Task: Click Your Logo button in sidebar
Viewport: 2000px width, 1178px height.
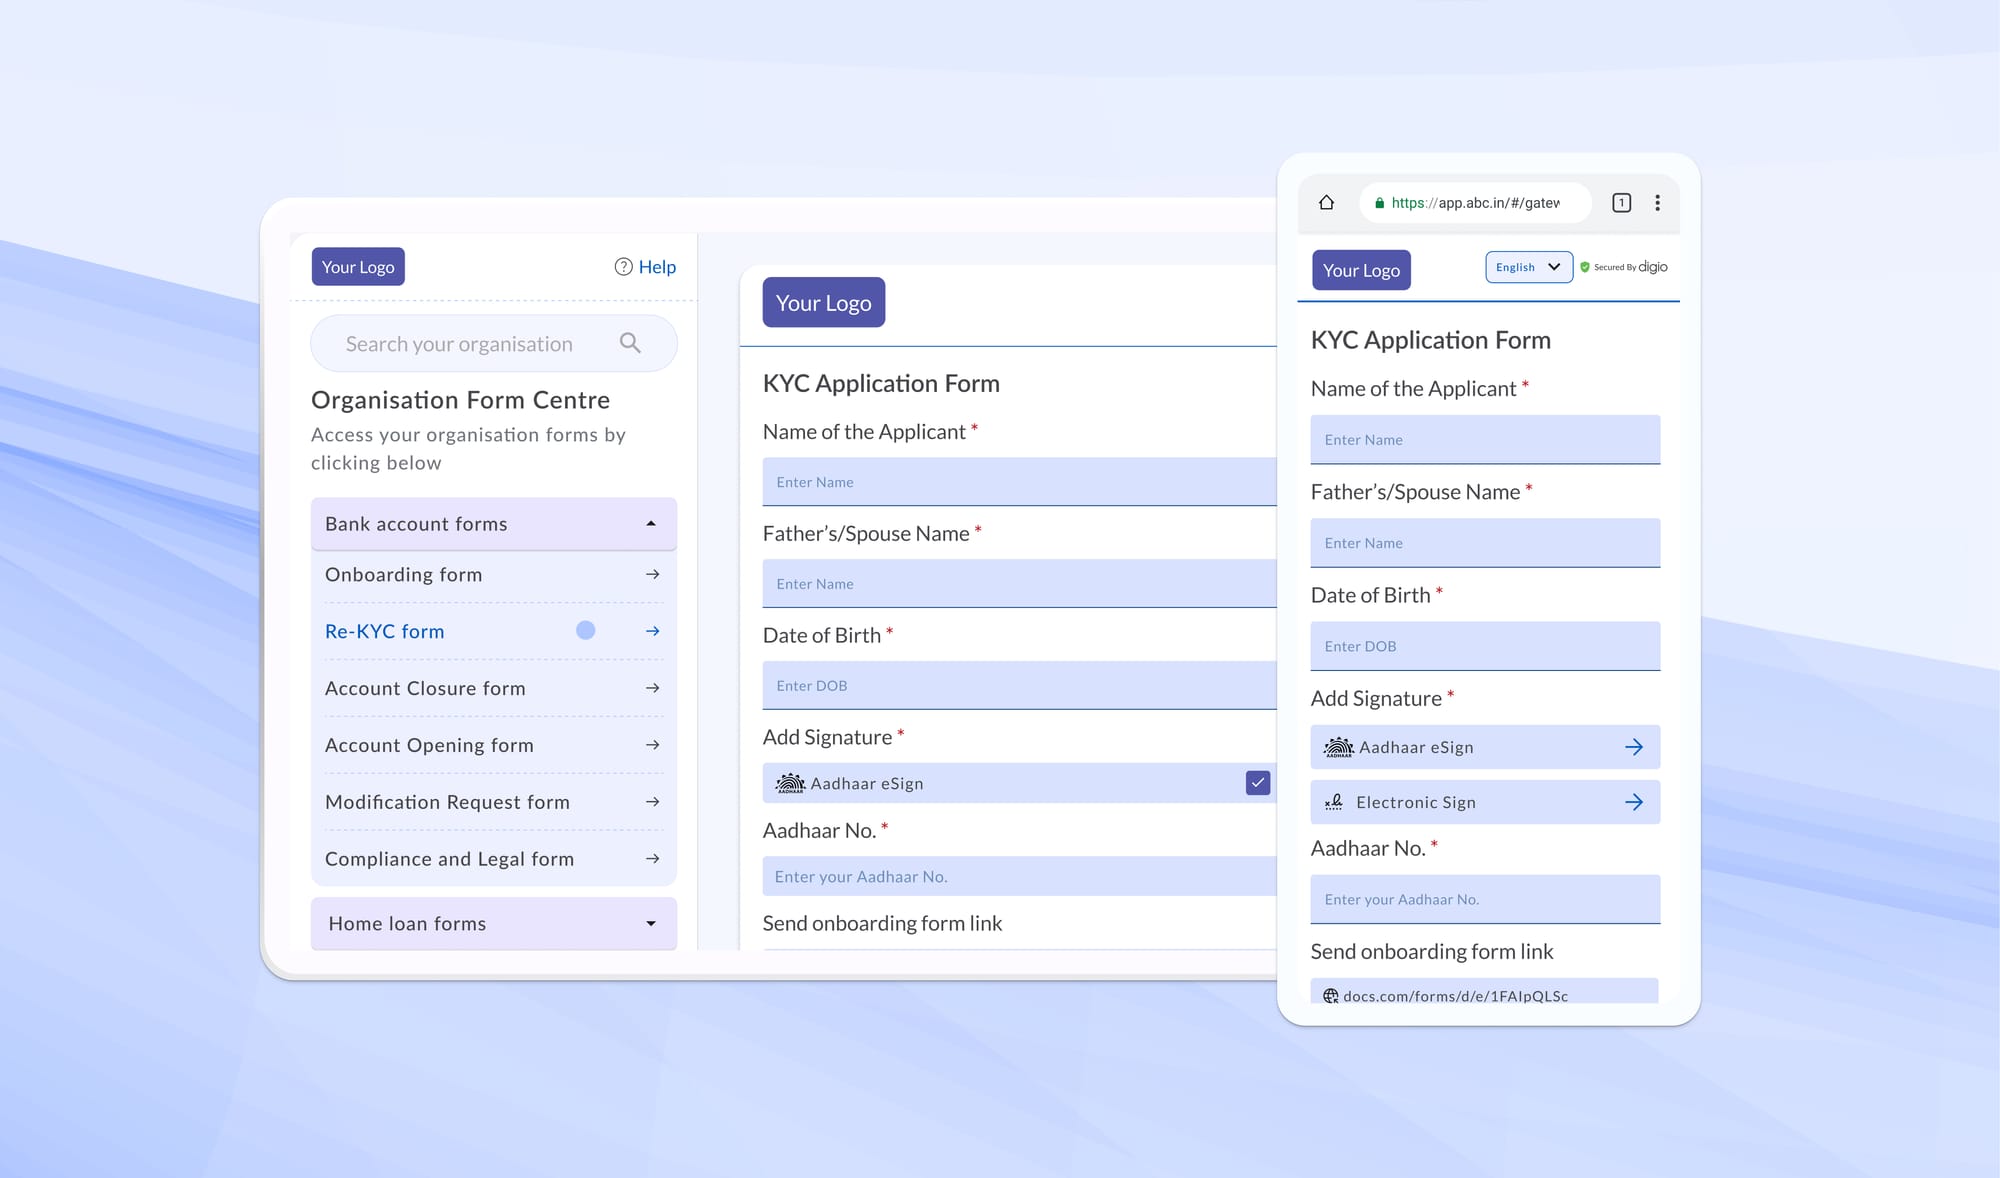Action: (358, 267)
